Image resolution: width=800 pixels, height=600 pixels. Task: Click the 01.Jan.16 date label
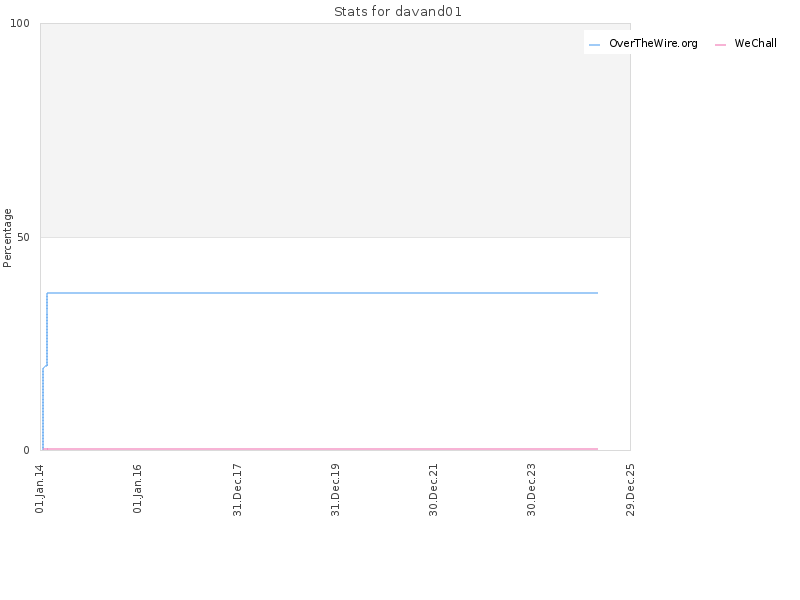pos(138,489)
